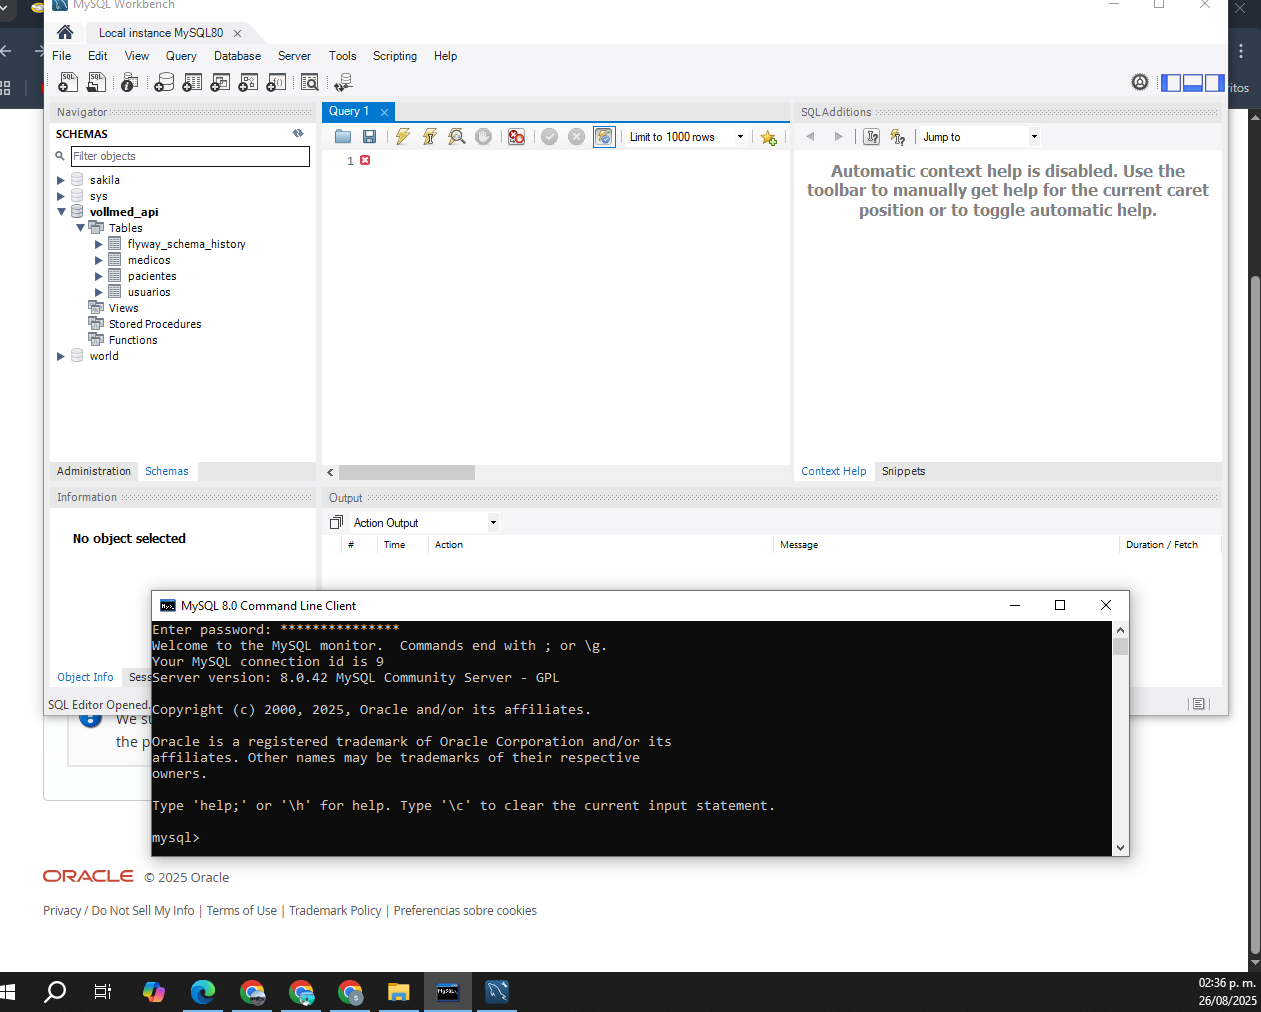
Task: Toggle continue-on-error for script execution
Action: (516, 137)
